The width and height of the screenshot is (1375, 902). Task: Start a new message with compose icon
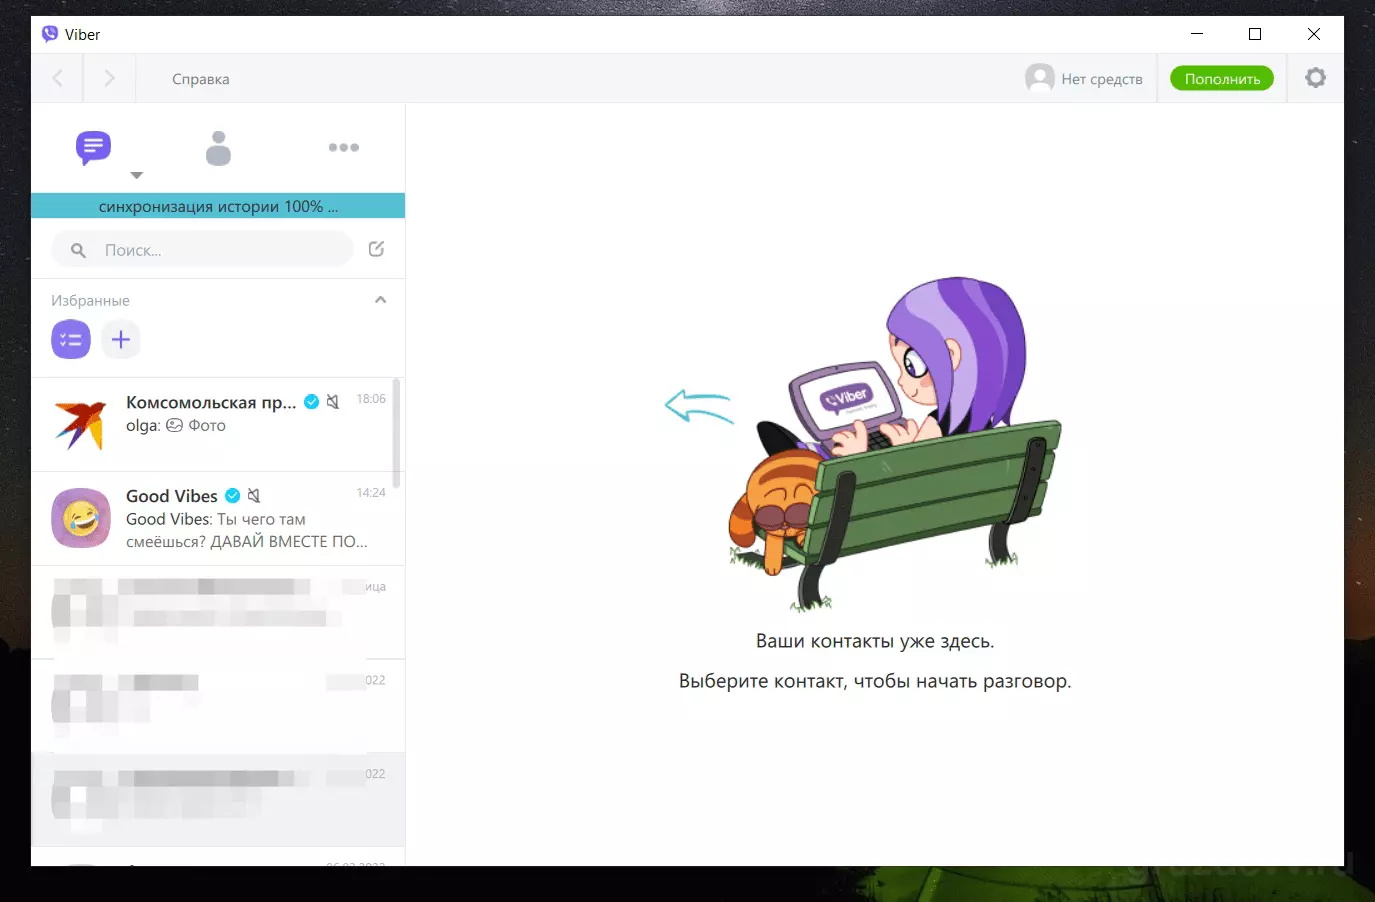[376, 249]
